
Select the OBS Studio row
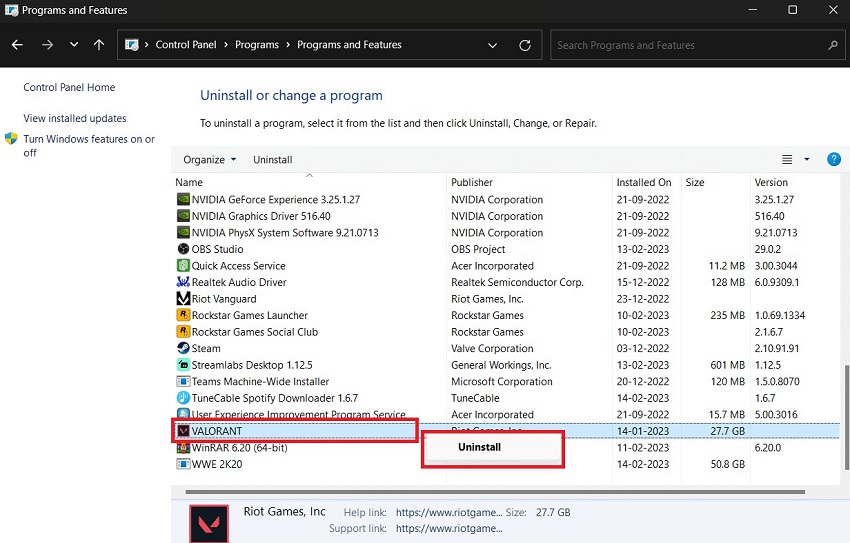(x=506, y=249)
